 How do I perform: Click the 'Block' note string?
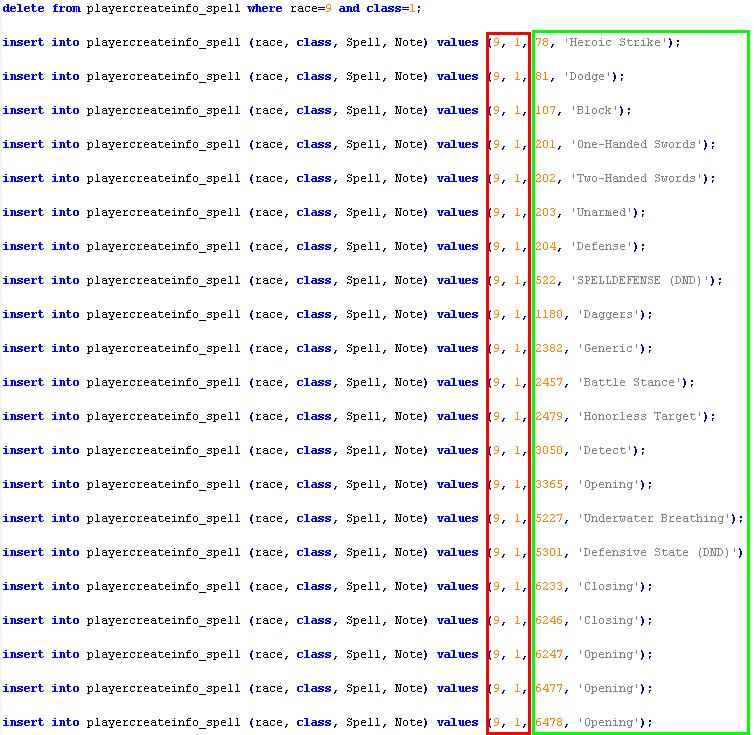pyautogui.click(x=594, y=111)
